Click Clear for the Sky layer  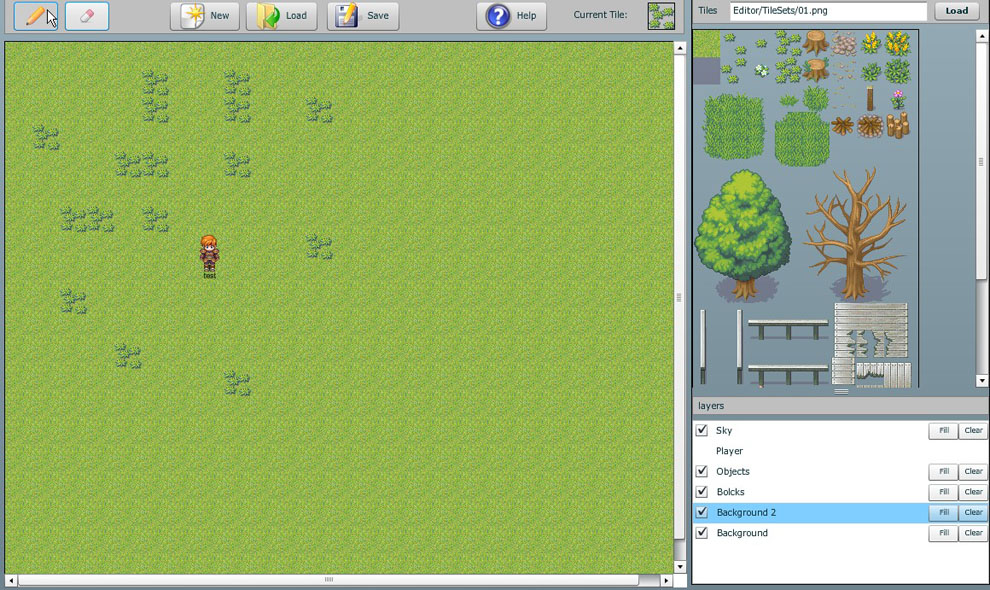coord(973,431)
